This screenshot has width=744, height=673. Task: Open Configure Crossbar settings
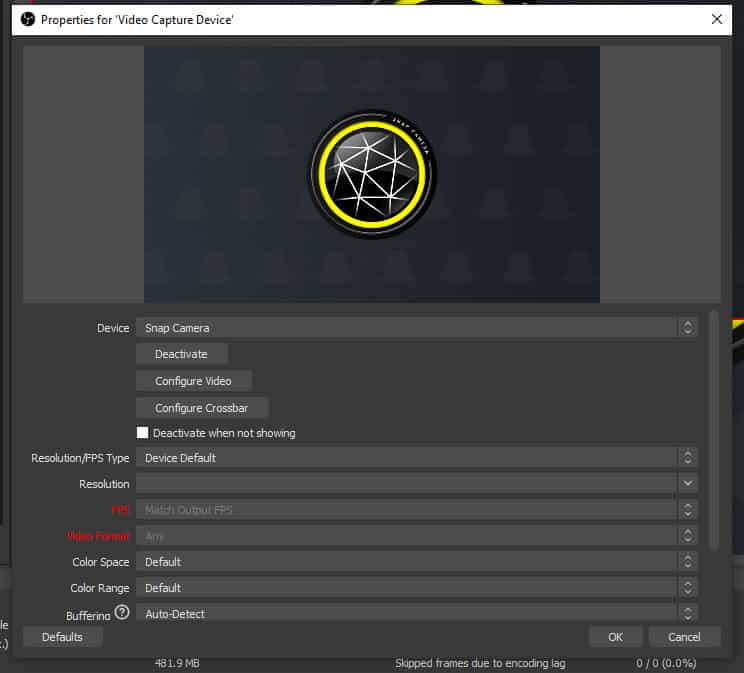tap(202, 408)
